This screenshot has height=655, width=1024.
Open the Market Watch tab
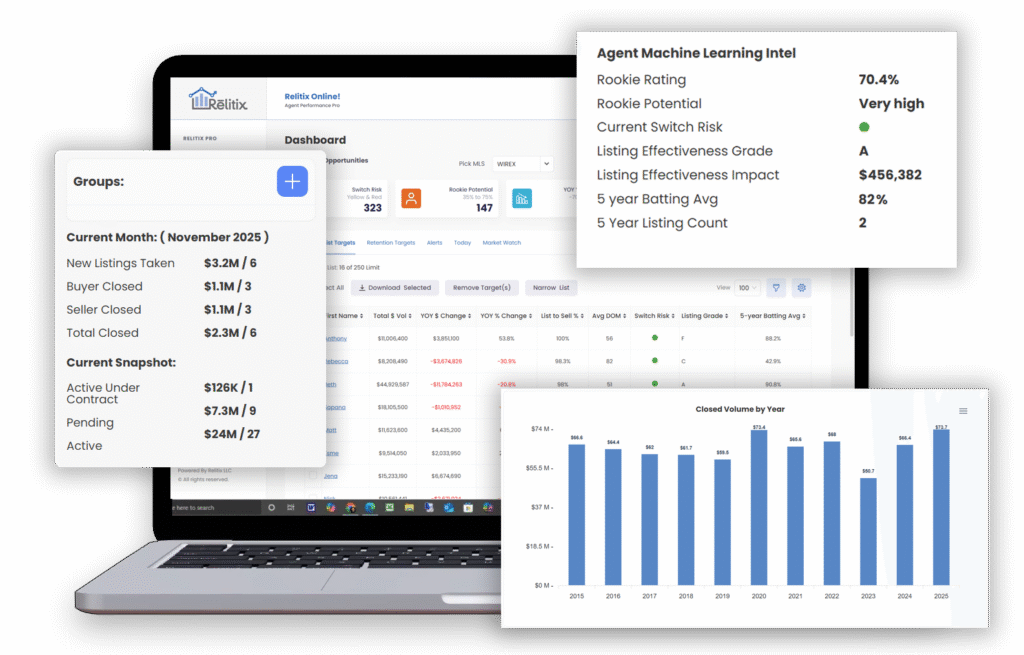point(503,242)
